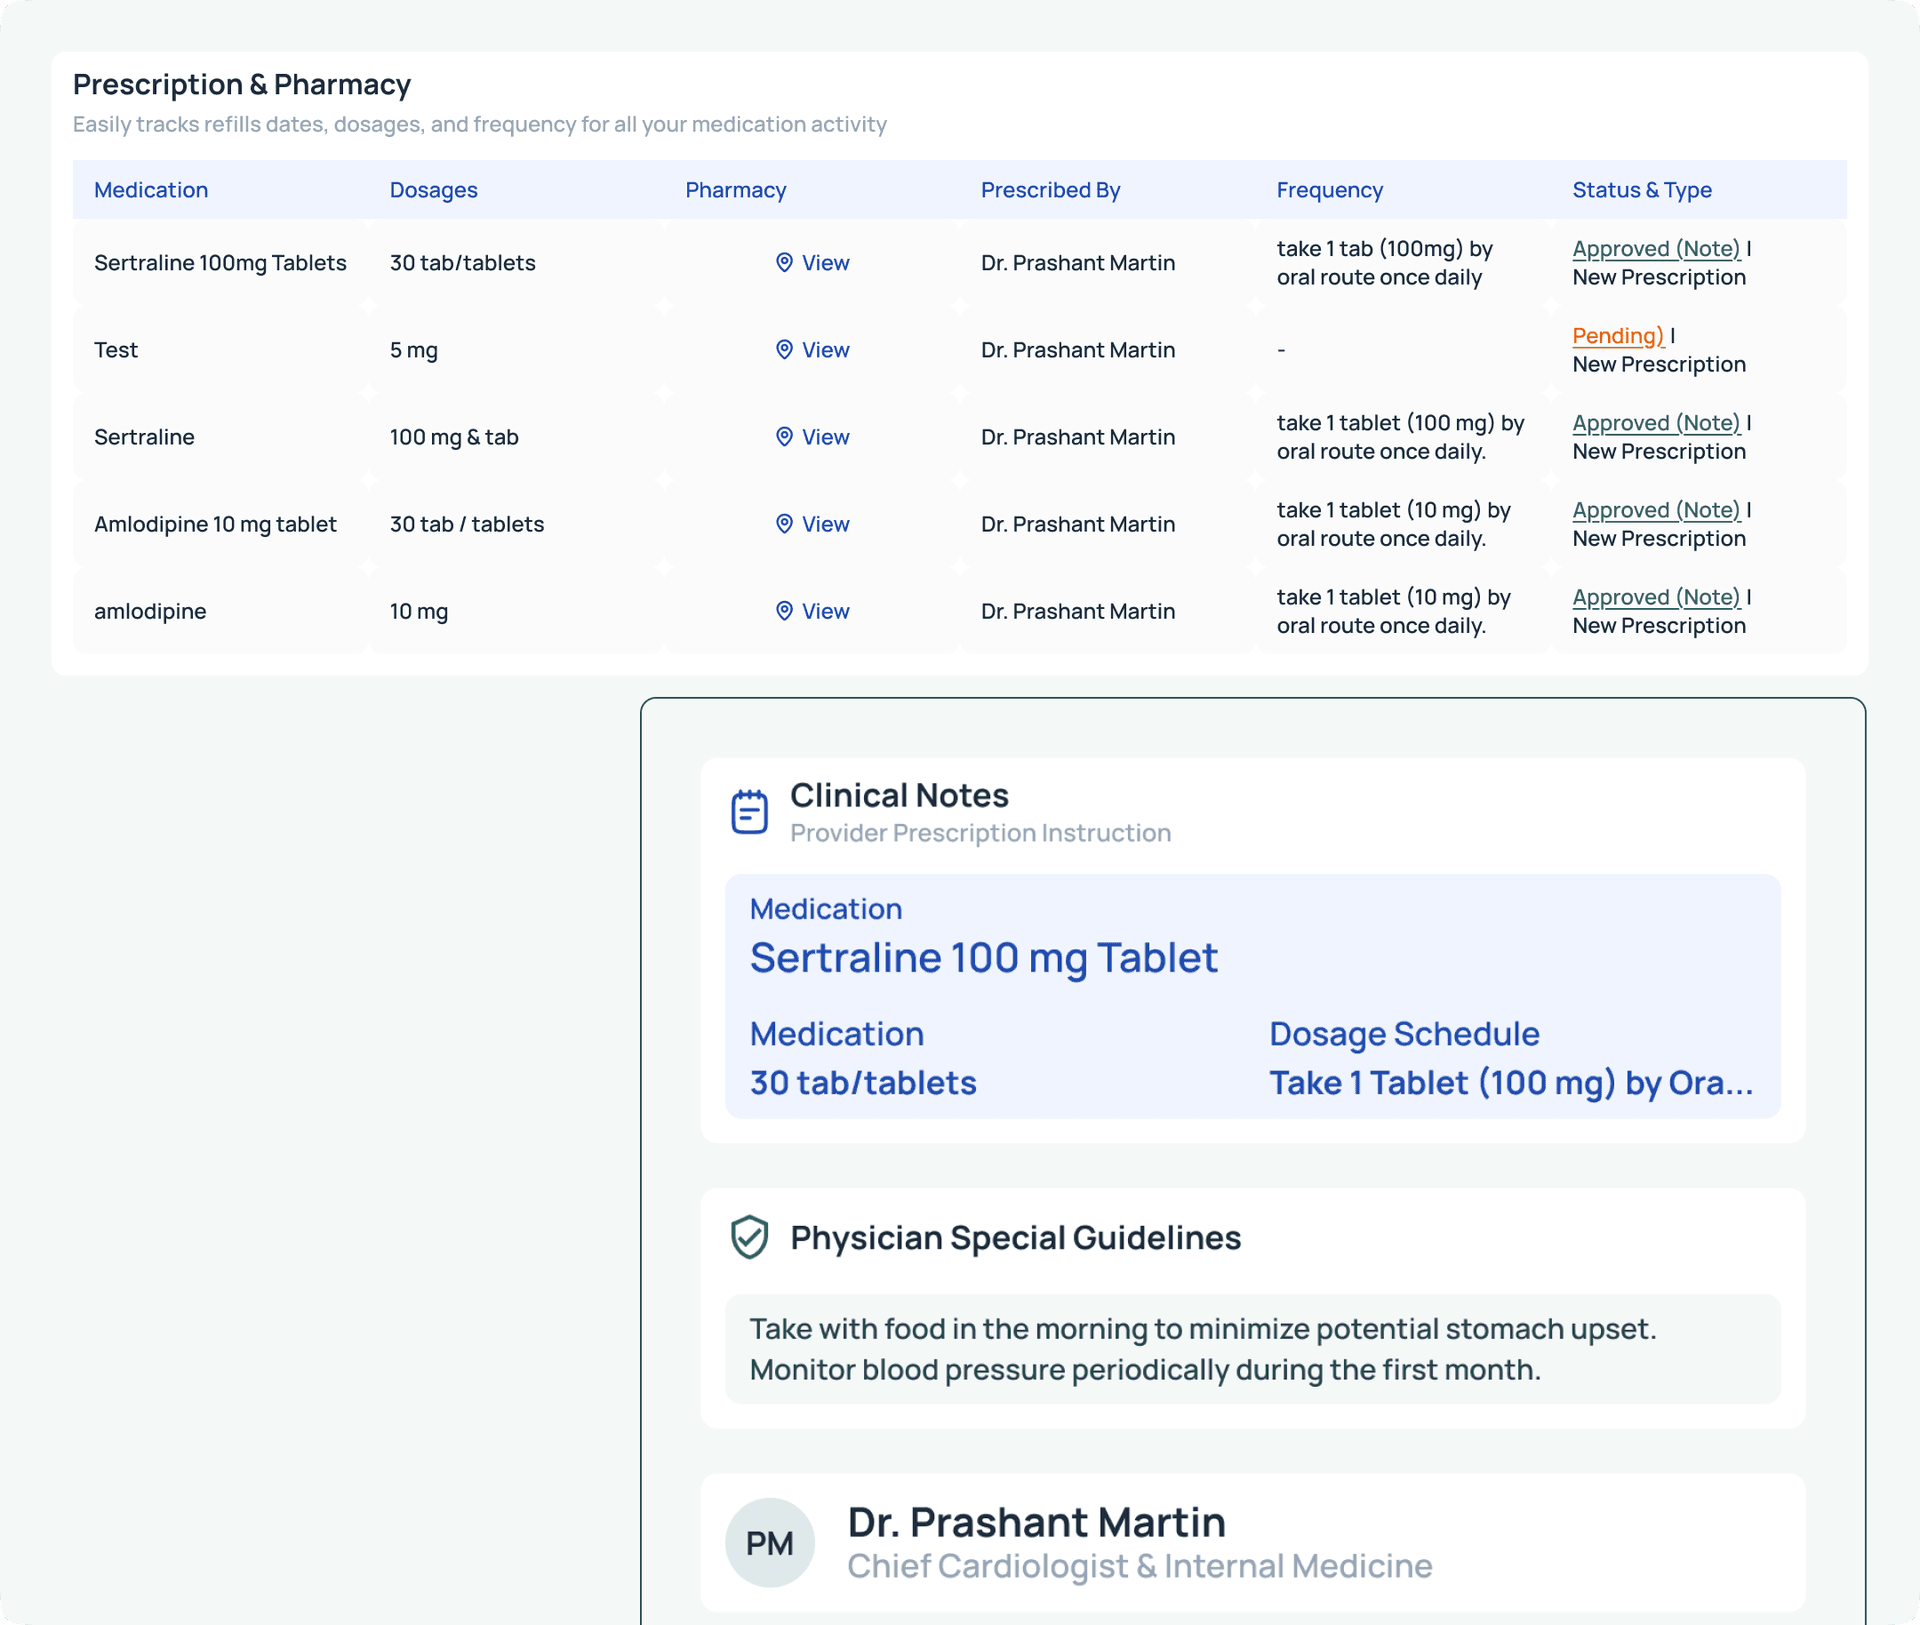Click the pharmacy pin icon in the 10 mg dosage row

(x=784, y=610)
